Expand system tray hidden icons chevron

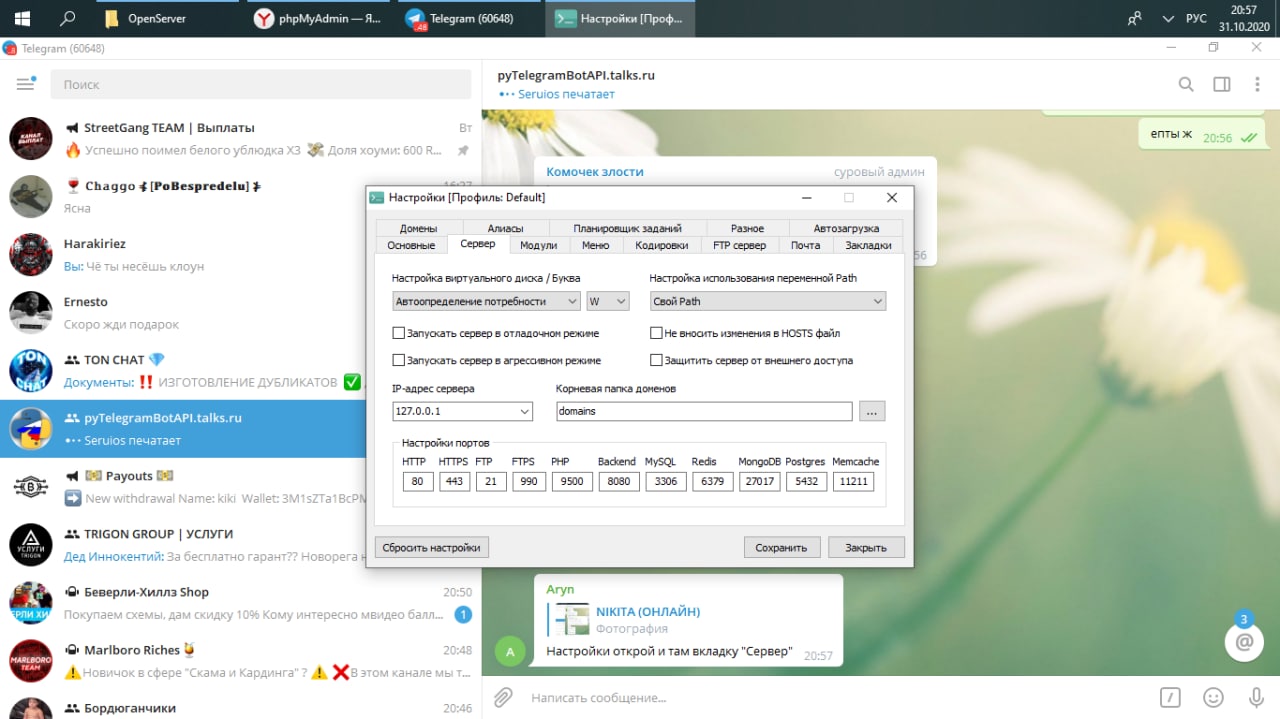(x=1168, y=18)
